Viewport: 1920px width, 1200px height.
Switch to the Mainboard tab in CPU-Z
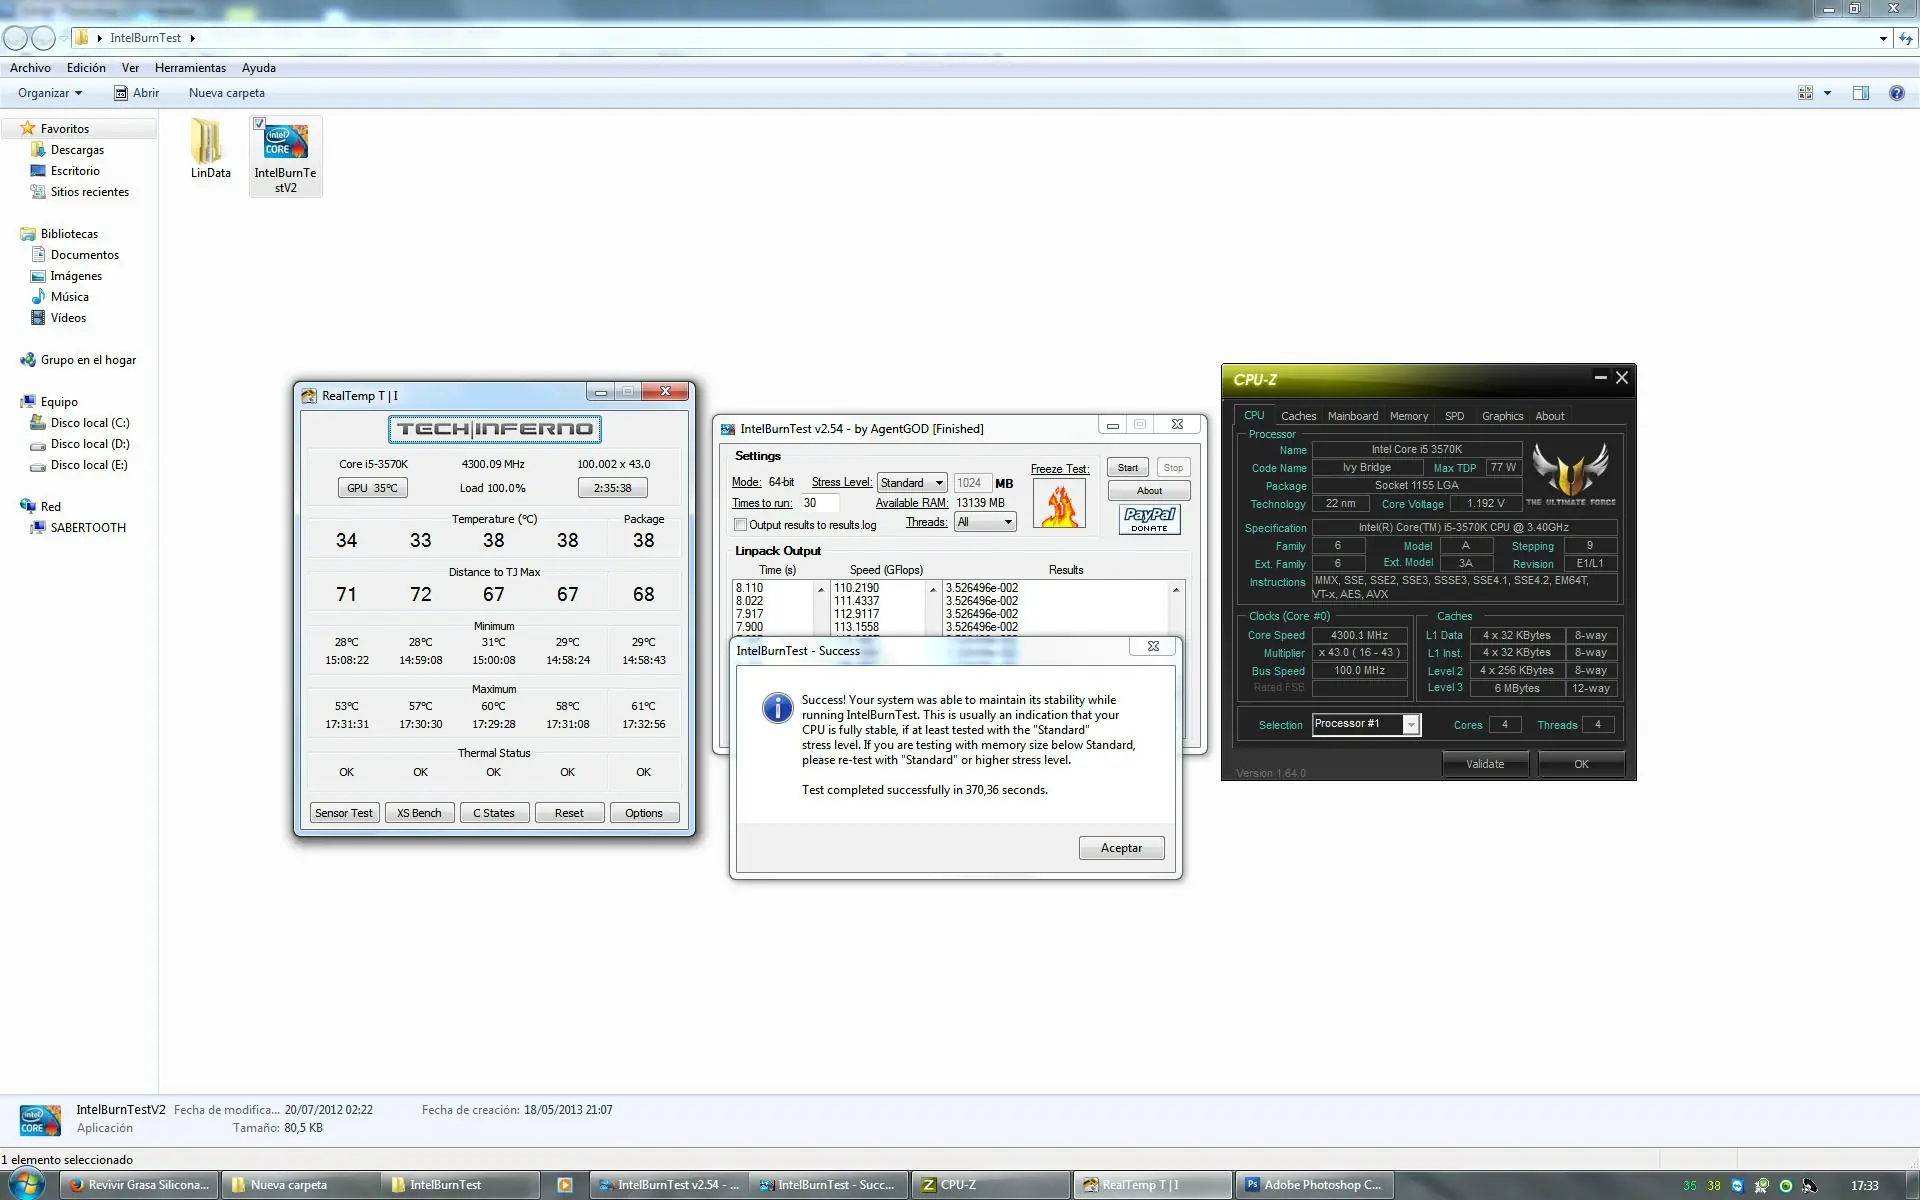[1352, 416]
